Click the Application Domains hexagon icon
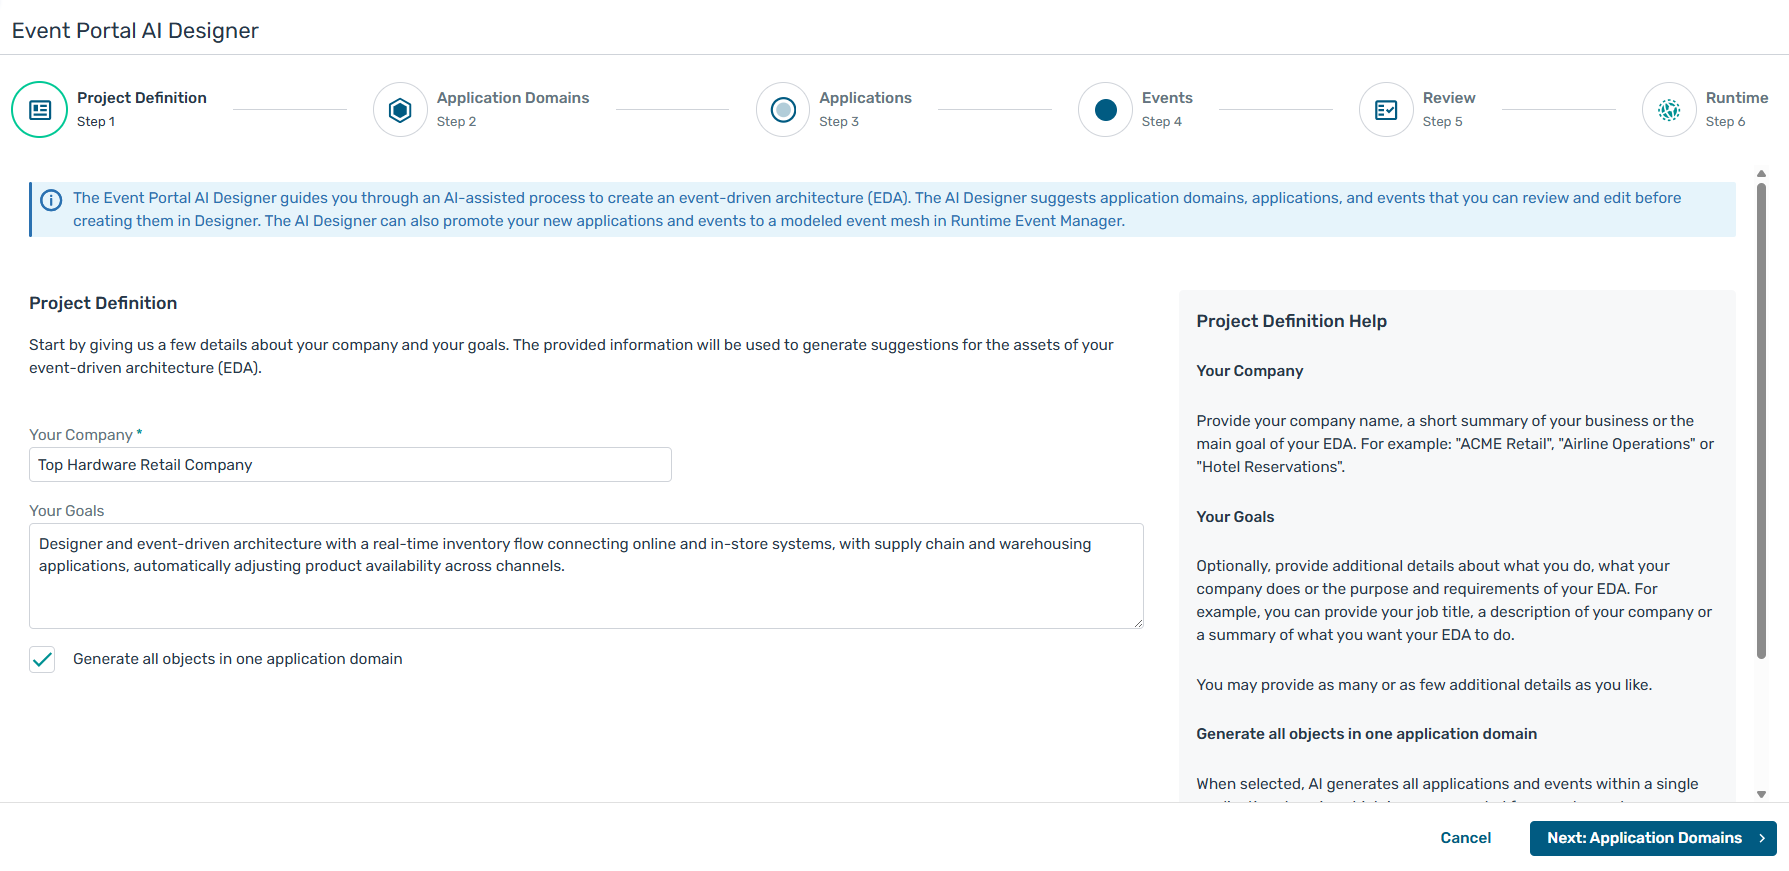The width and height of the screenshot is (1789, 871). (x=400, y=110)
